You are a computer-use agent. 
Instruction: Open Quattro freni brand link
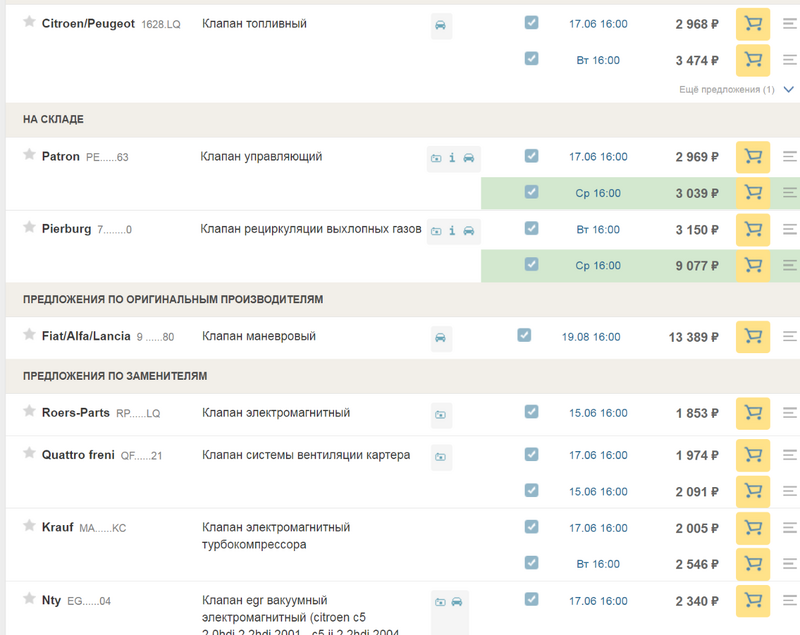tap(78, 455)
